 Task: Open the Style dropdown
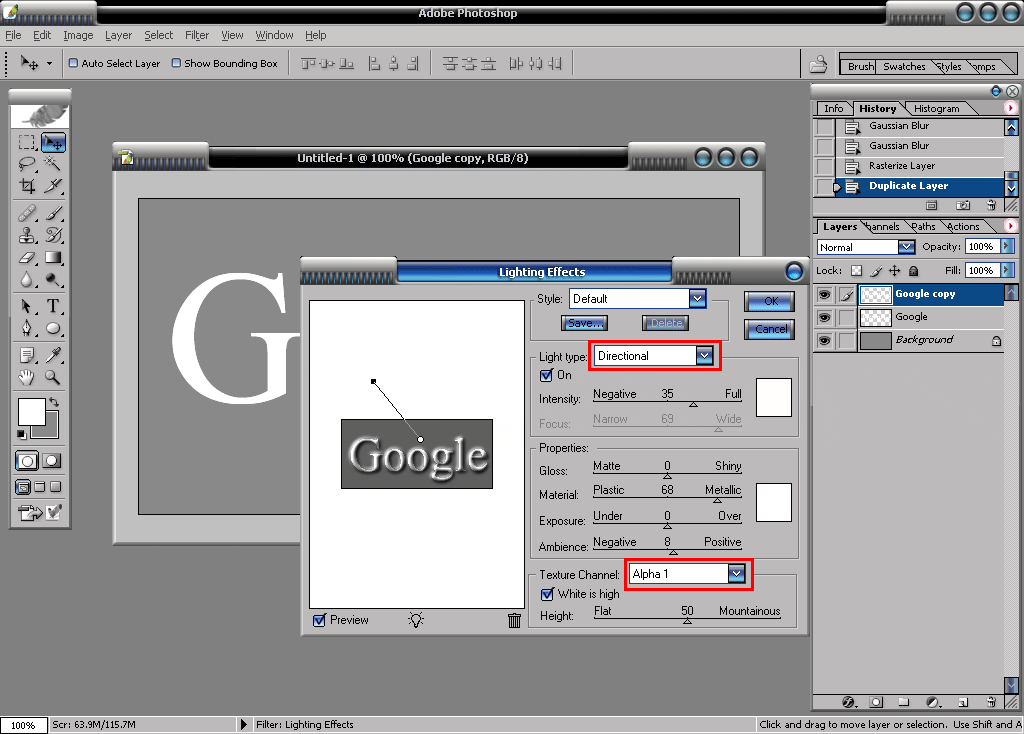click(697, 299)
